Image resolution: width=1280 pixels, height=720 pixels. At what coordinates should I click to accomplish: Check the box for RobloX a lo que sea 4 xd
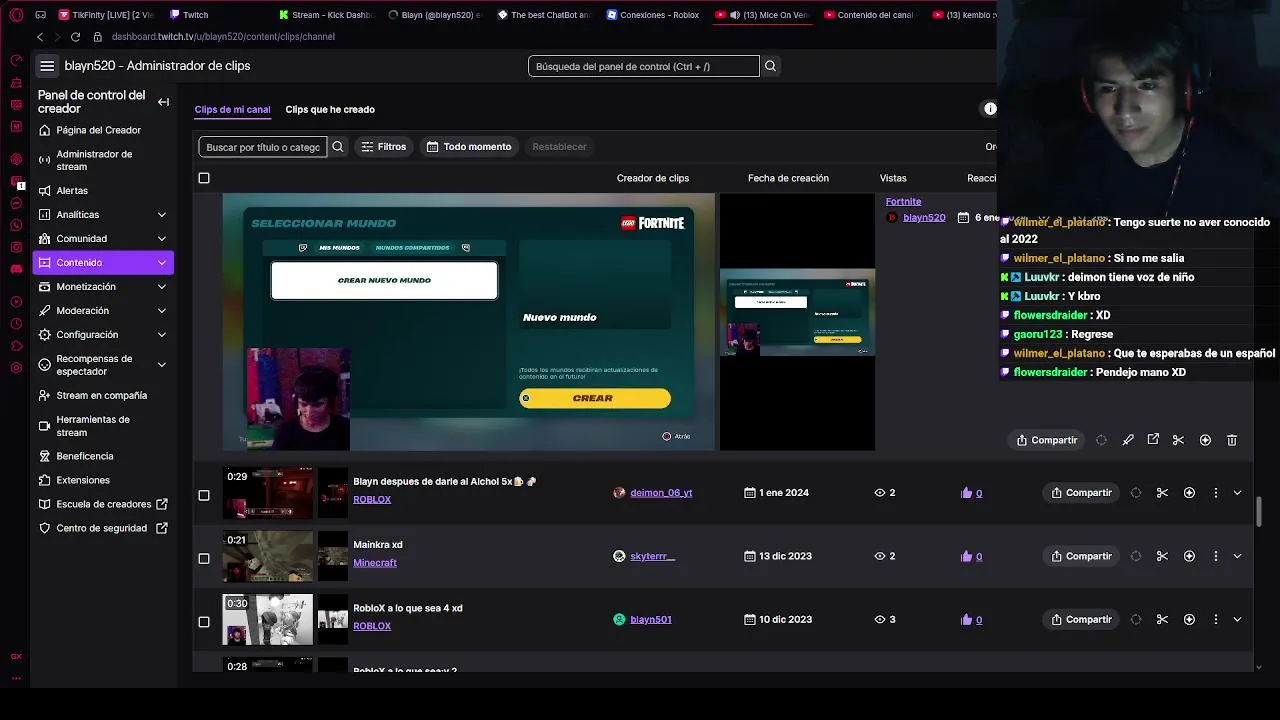click(204, 621)
